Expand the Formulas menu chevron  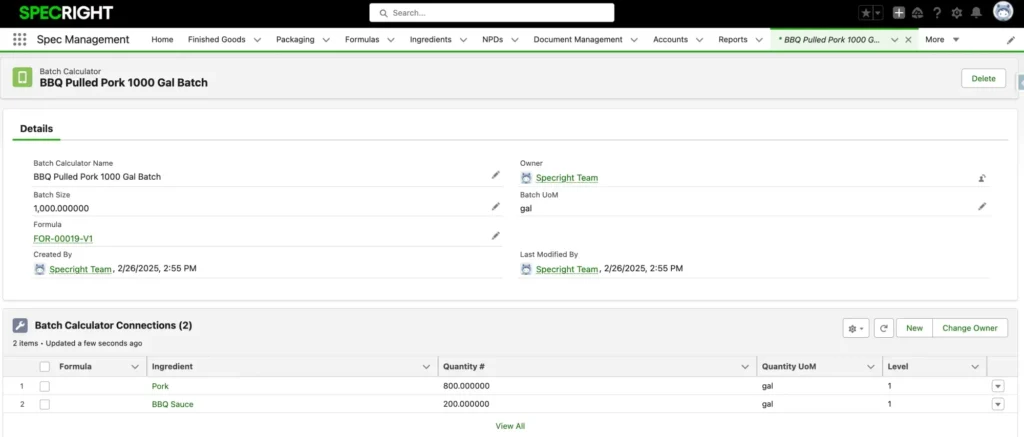point(391,40)
